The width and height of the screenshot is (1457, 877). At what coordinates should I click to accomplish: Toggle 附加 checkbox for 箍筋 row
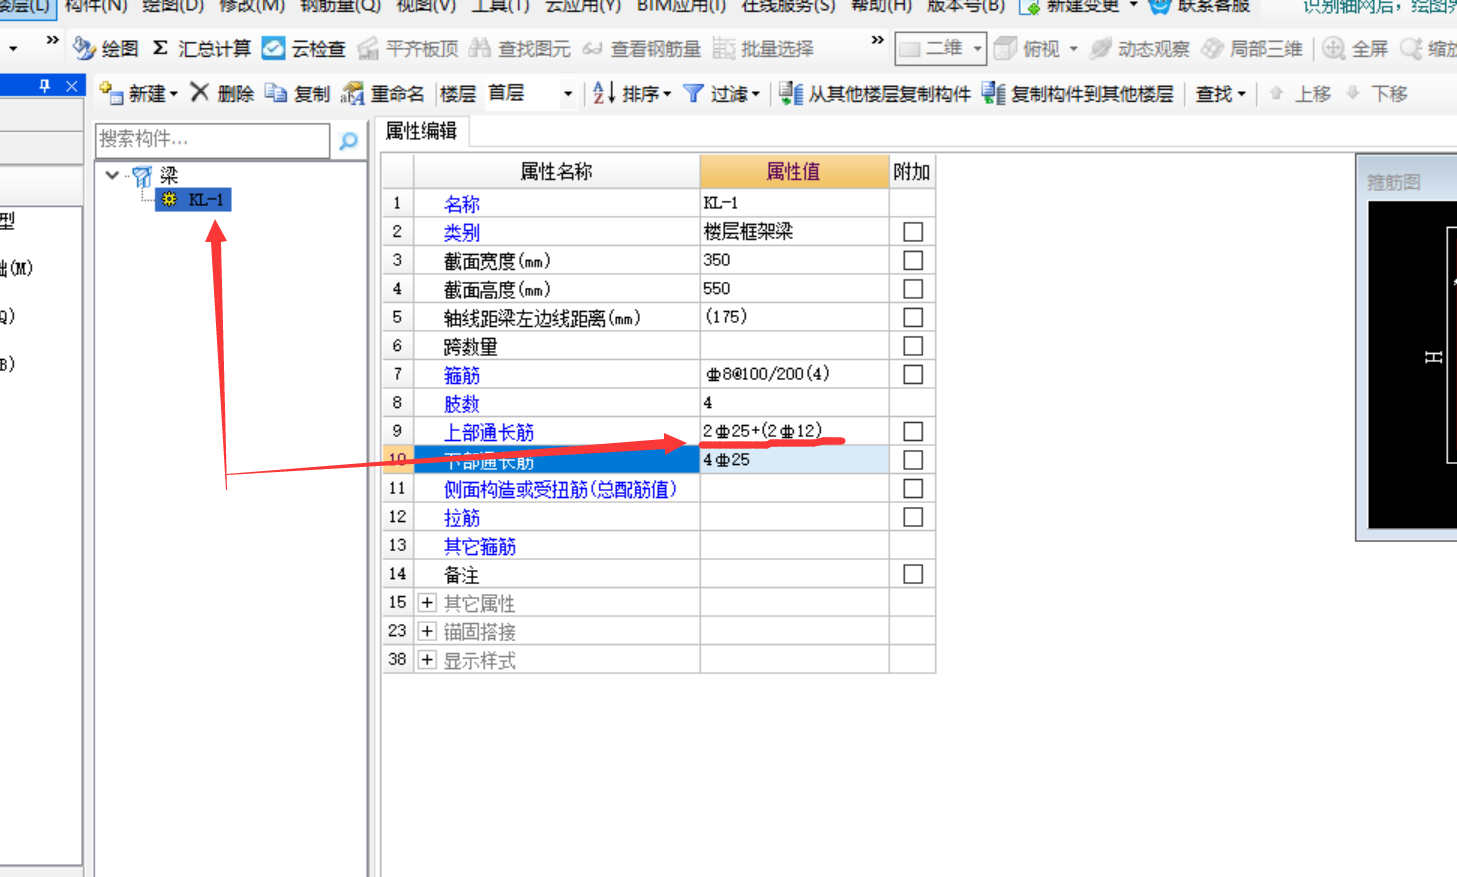coord(912,374)
